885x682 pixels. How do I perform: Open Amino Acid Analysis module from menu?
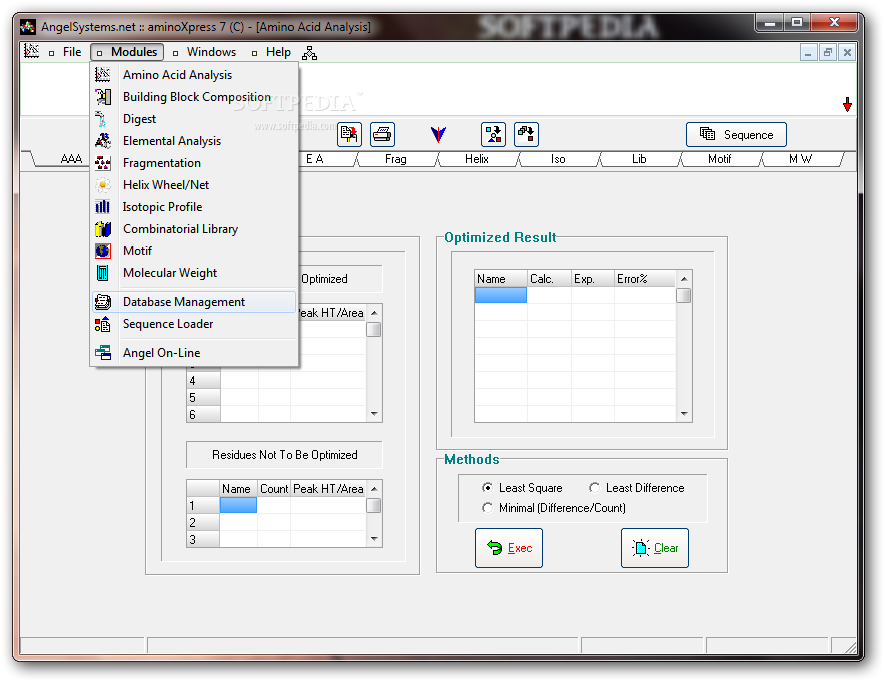pos(194,75)
